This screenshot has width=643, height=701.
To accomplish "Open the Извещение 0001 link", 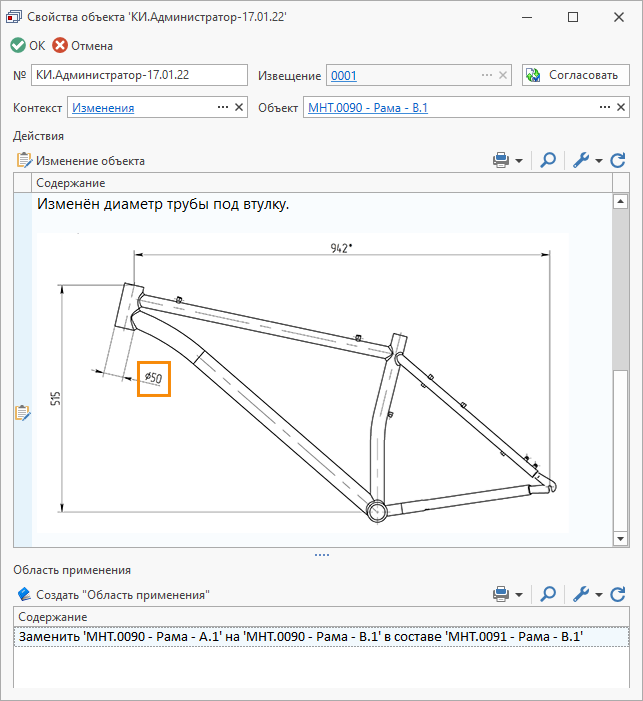I will coord(343,76).
